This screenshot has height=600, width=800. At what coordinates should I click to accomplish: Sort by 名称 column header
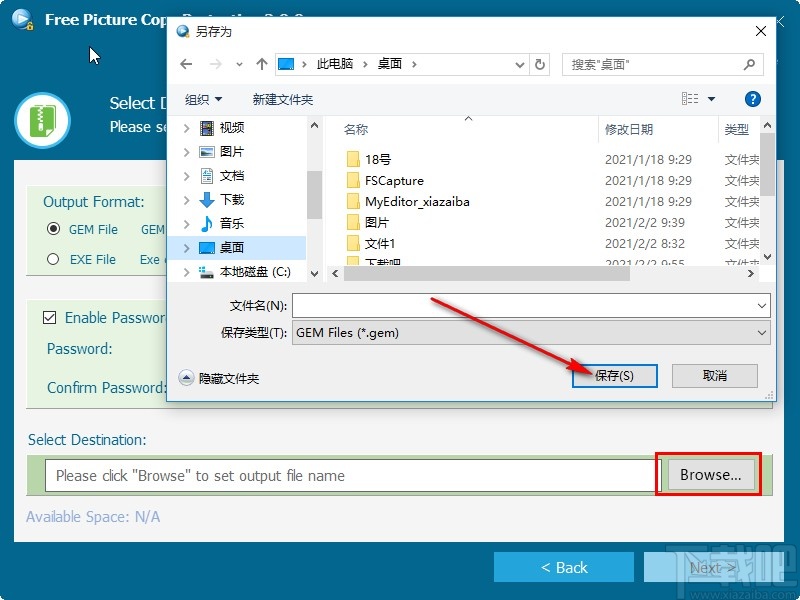tap(356, 130)
